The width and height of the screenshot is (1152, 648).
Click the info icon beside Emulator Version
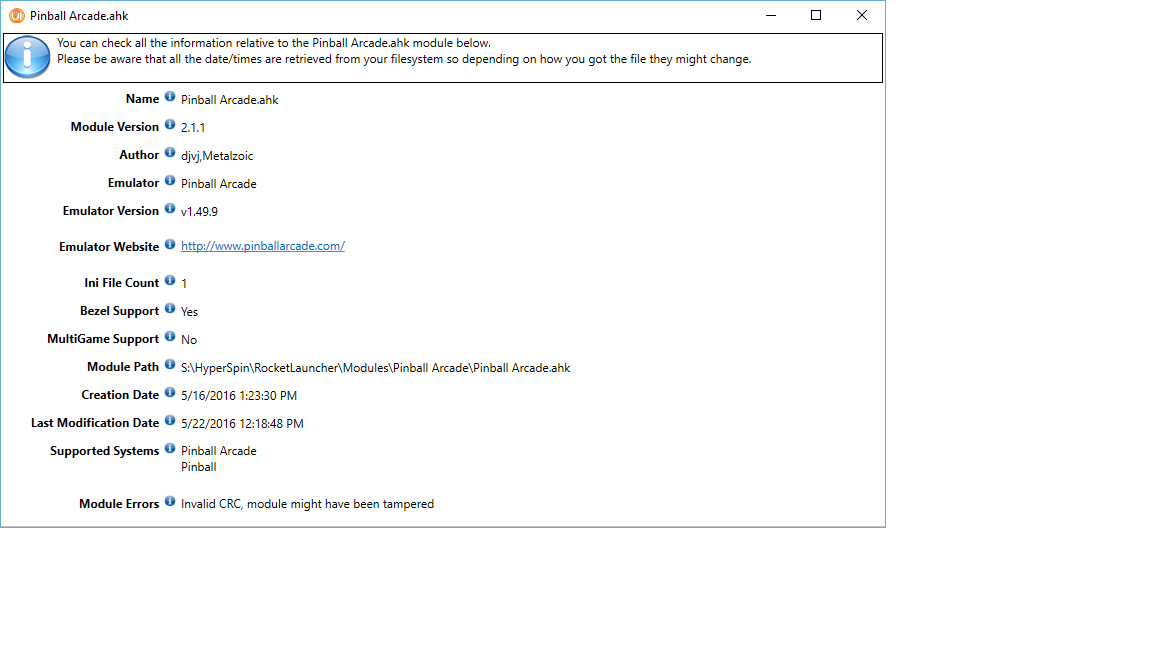170,209
